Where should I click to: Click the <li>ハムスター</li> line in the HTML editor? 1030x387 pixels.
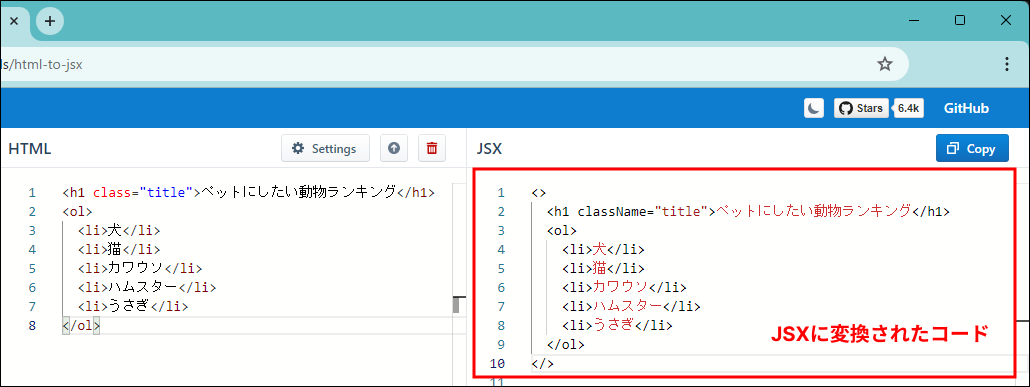coord(146,288)
